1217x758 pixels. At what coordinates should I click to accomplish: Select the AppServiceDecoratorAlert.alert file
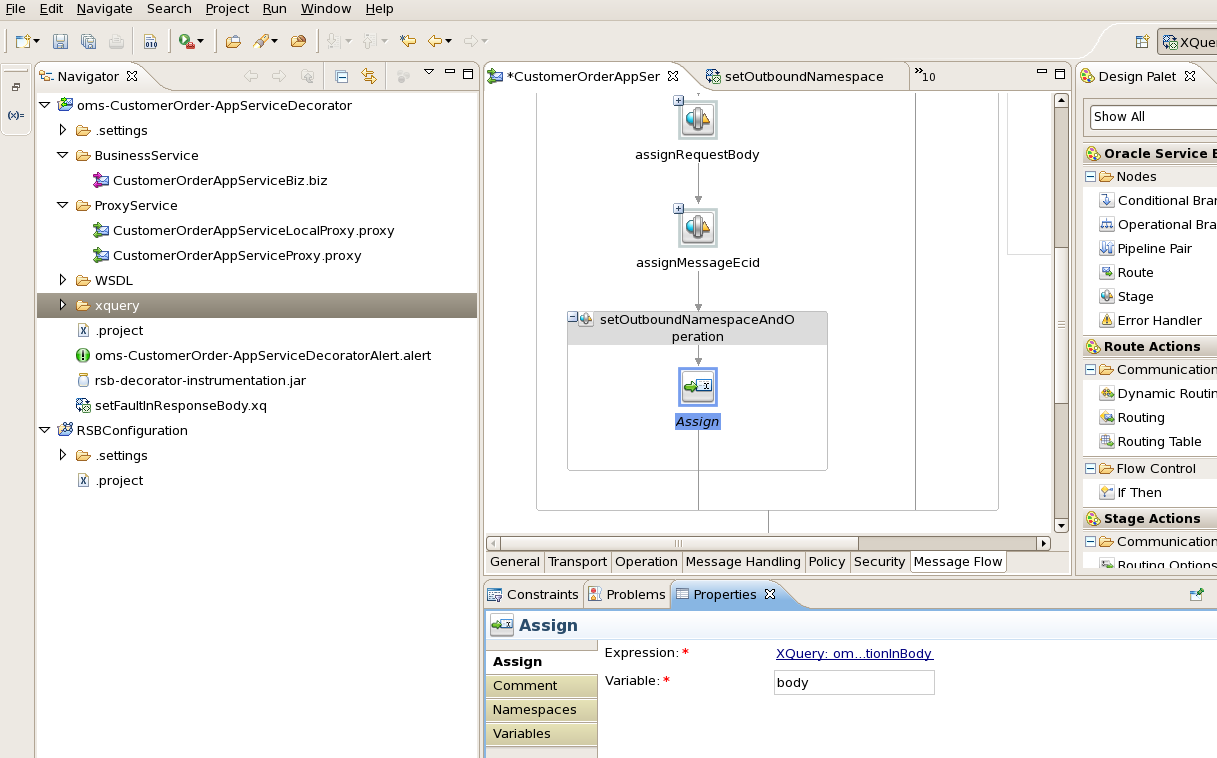coord(263,355)
